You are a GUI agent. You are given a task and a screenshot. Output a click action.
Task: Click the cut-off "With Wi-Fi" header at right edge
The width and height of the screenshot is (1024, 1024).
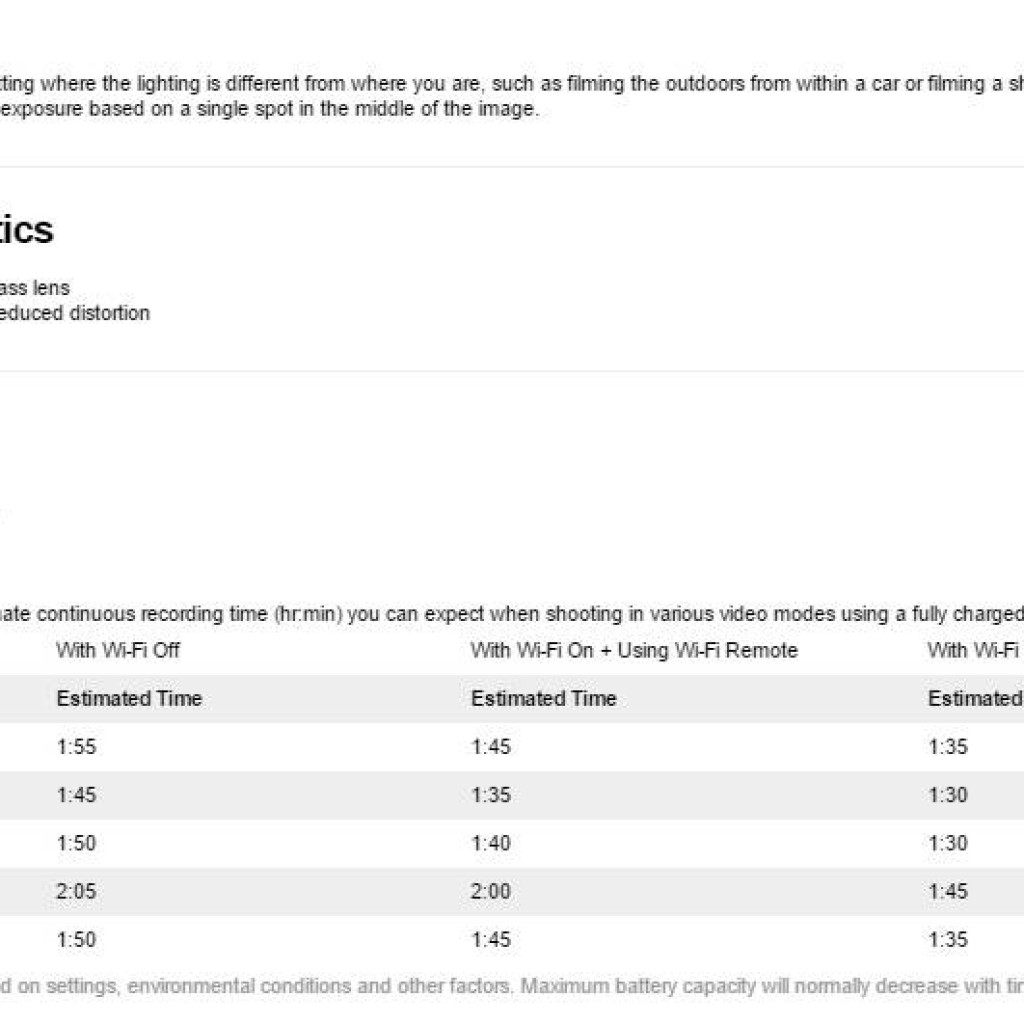tap(975, 650)
